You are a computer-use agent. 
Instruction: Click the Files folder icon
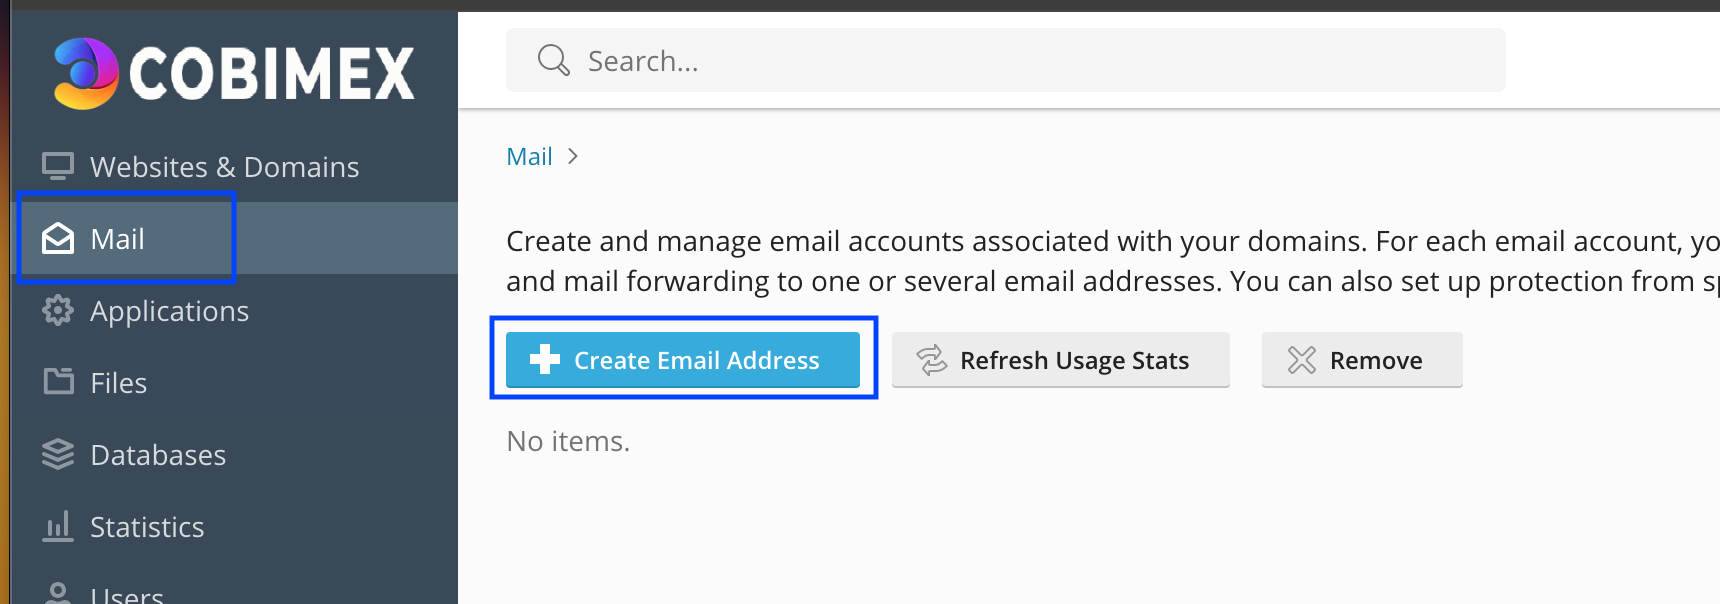pyautogui.click(x=58, y=382)
